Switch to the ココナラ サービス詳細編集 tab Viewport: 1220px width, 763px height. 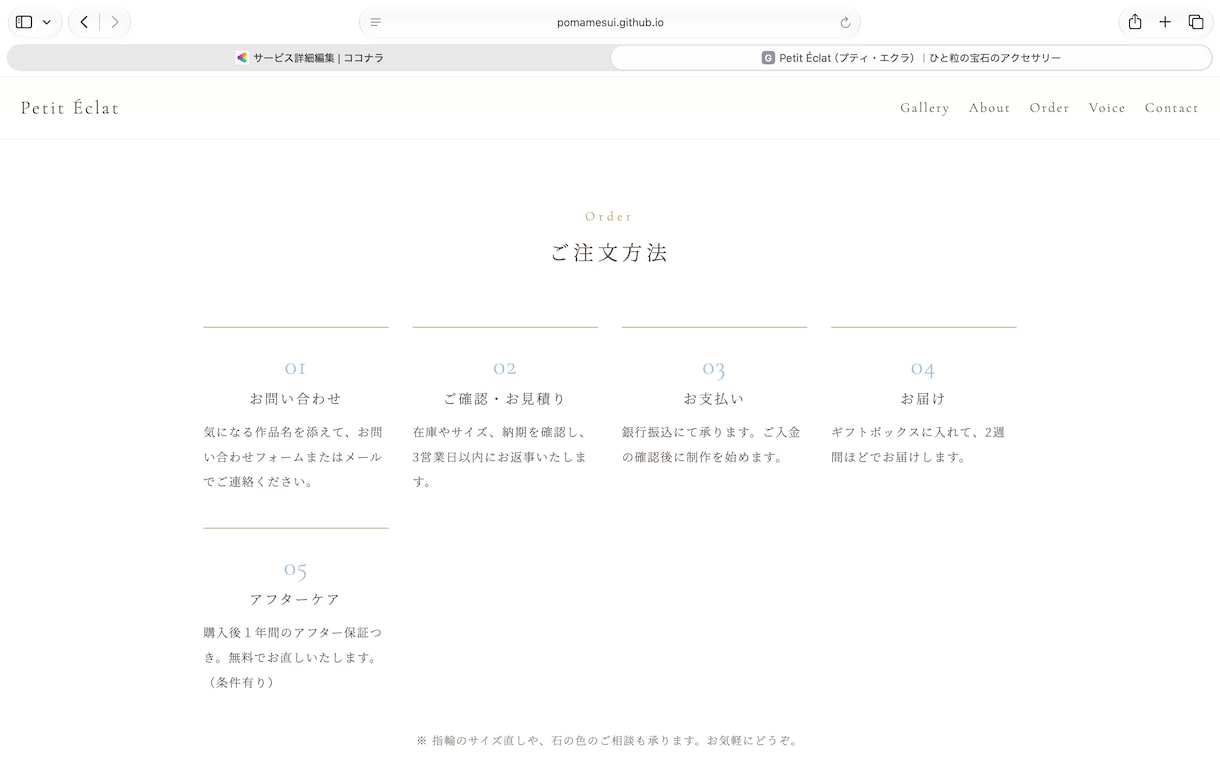pyautogui.click(x=309, y=58)
